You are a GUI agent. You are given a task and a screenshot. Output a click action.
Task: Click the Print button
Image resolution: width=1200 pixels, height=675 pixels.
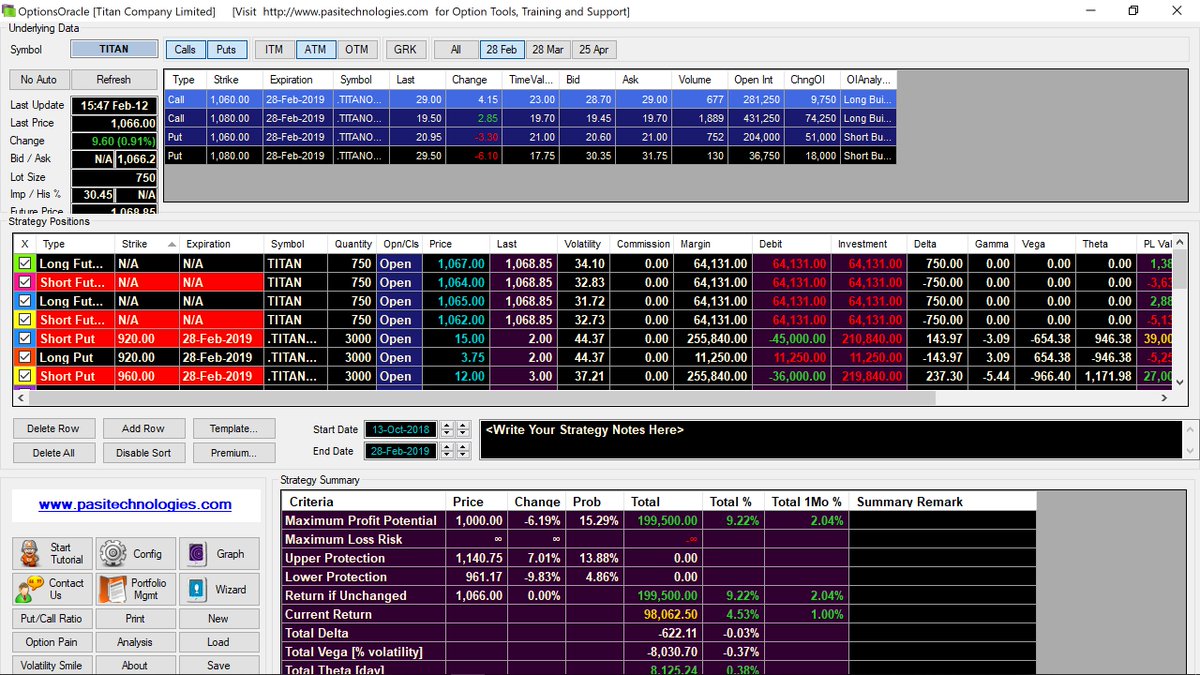[x=135, y=618]
